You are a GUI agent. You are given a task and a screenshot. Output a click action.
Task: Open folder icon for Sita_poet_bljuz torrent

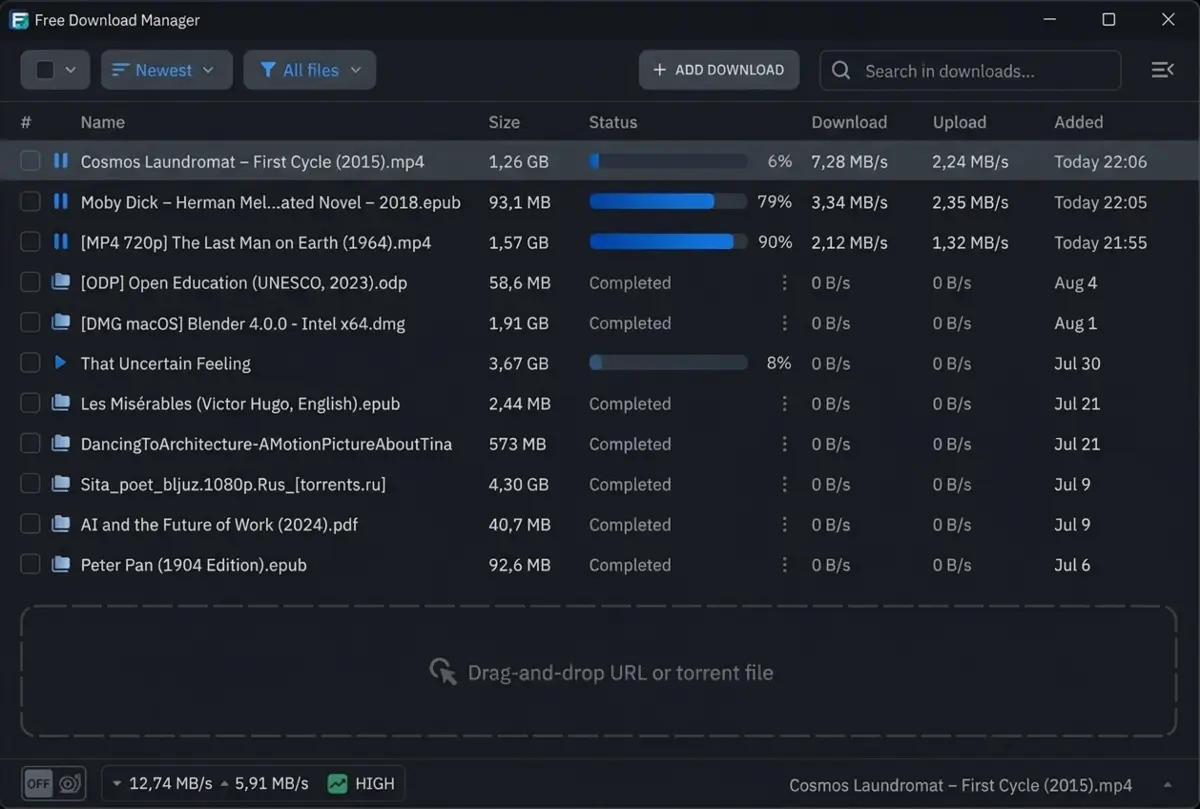60,484
